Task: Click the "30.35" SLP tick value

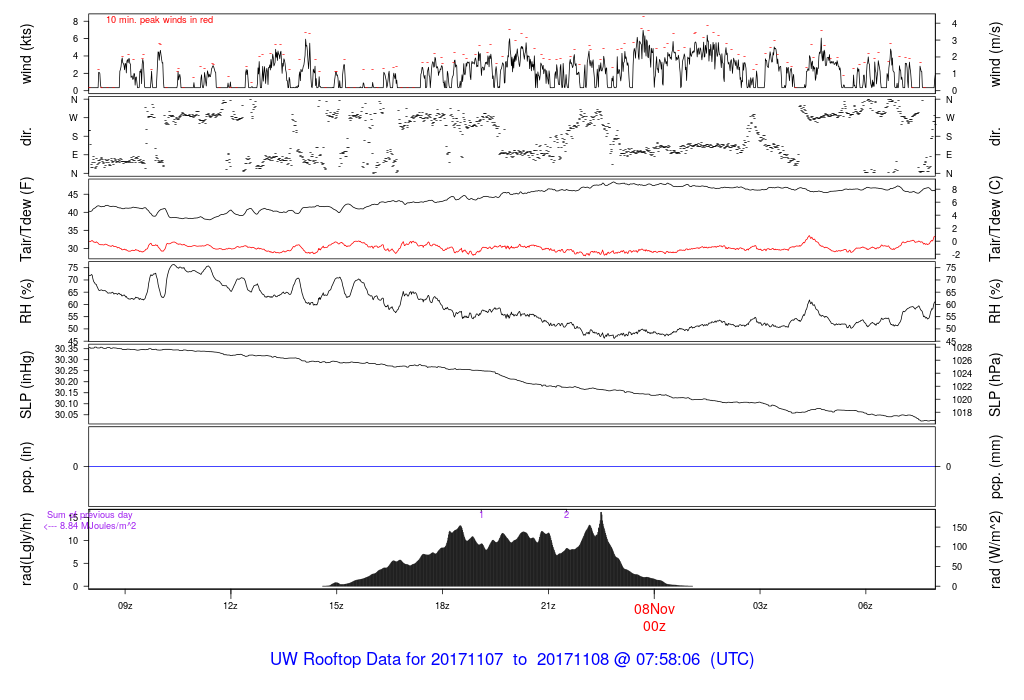Action: (67, 349)
